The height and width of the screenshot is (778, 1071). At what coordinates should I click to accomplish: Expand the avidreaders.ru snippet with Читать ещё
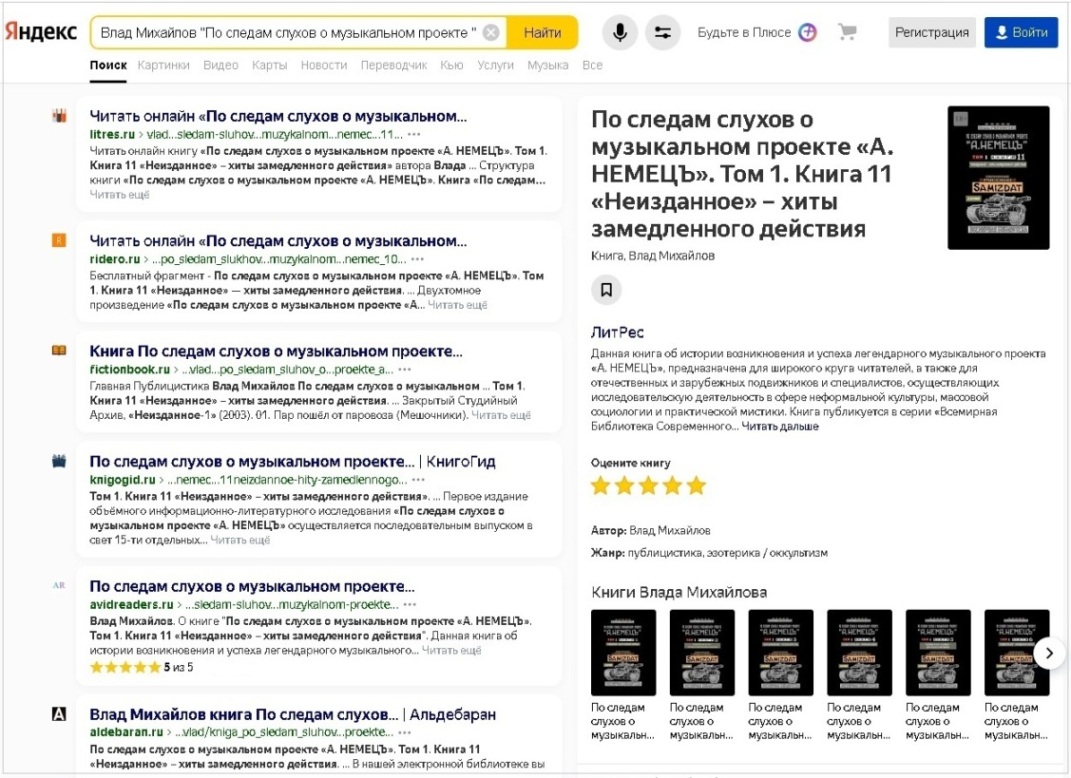(451, 650)
